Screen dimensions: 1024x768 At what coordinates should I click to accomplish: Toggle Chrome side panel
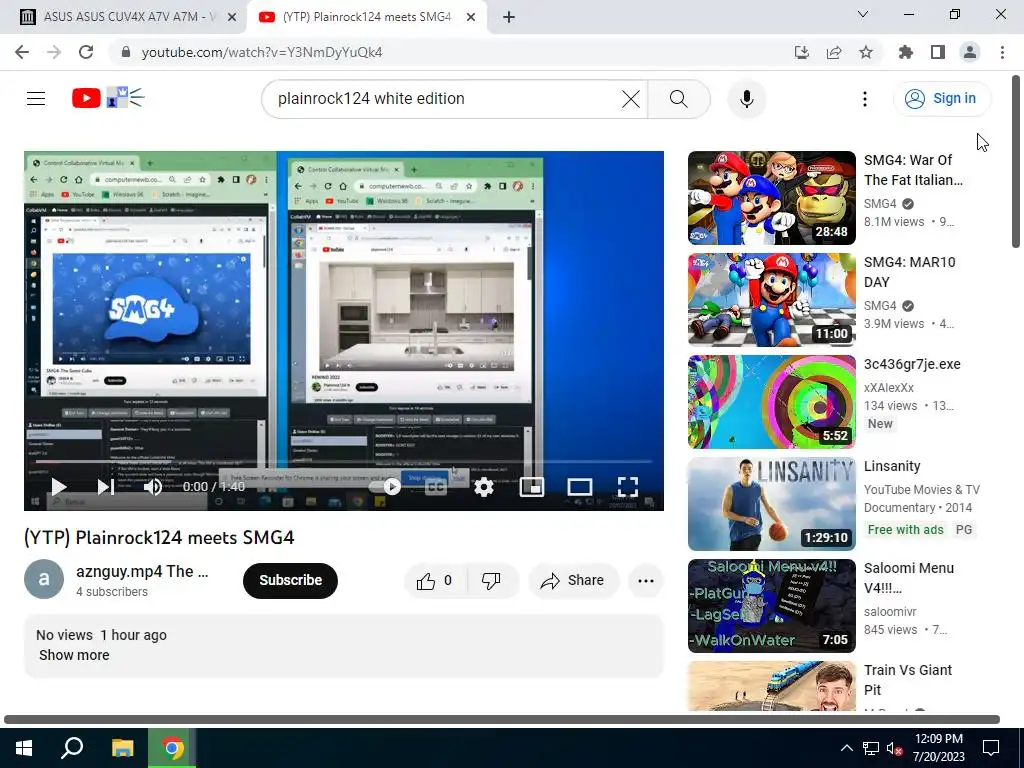(938, 52)
